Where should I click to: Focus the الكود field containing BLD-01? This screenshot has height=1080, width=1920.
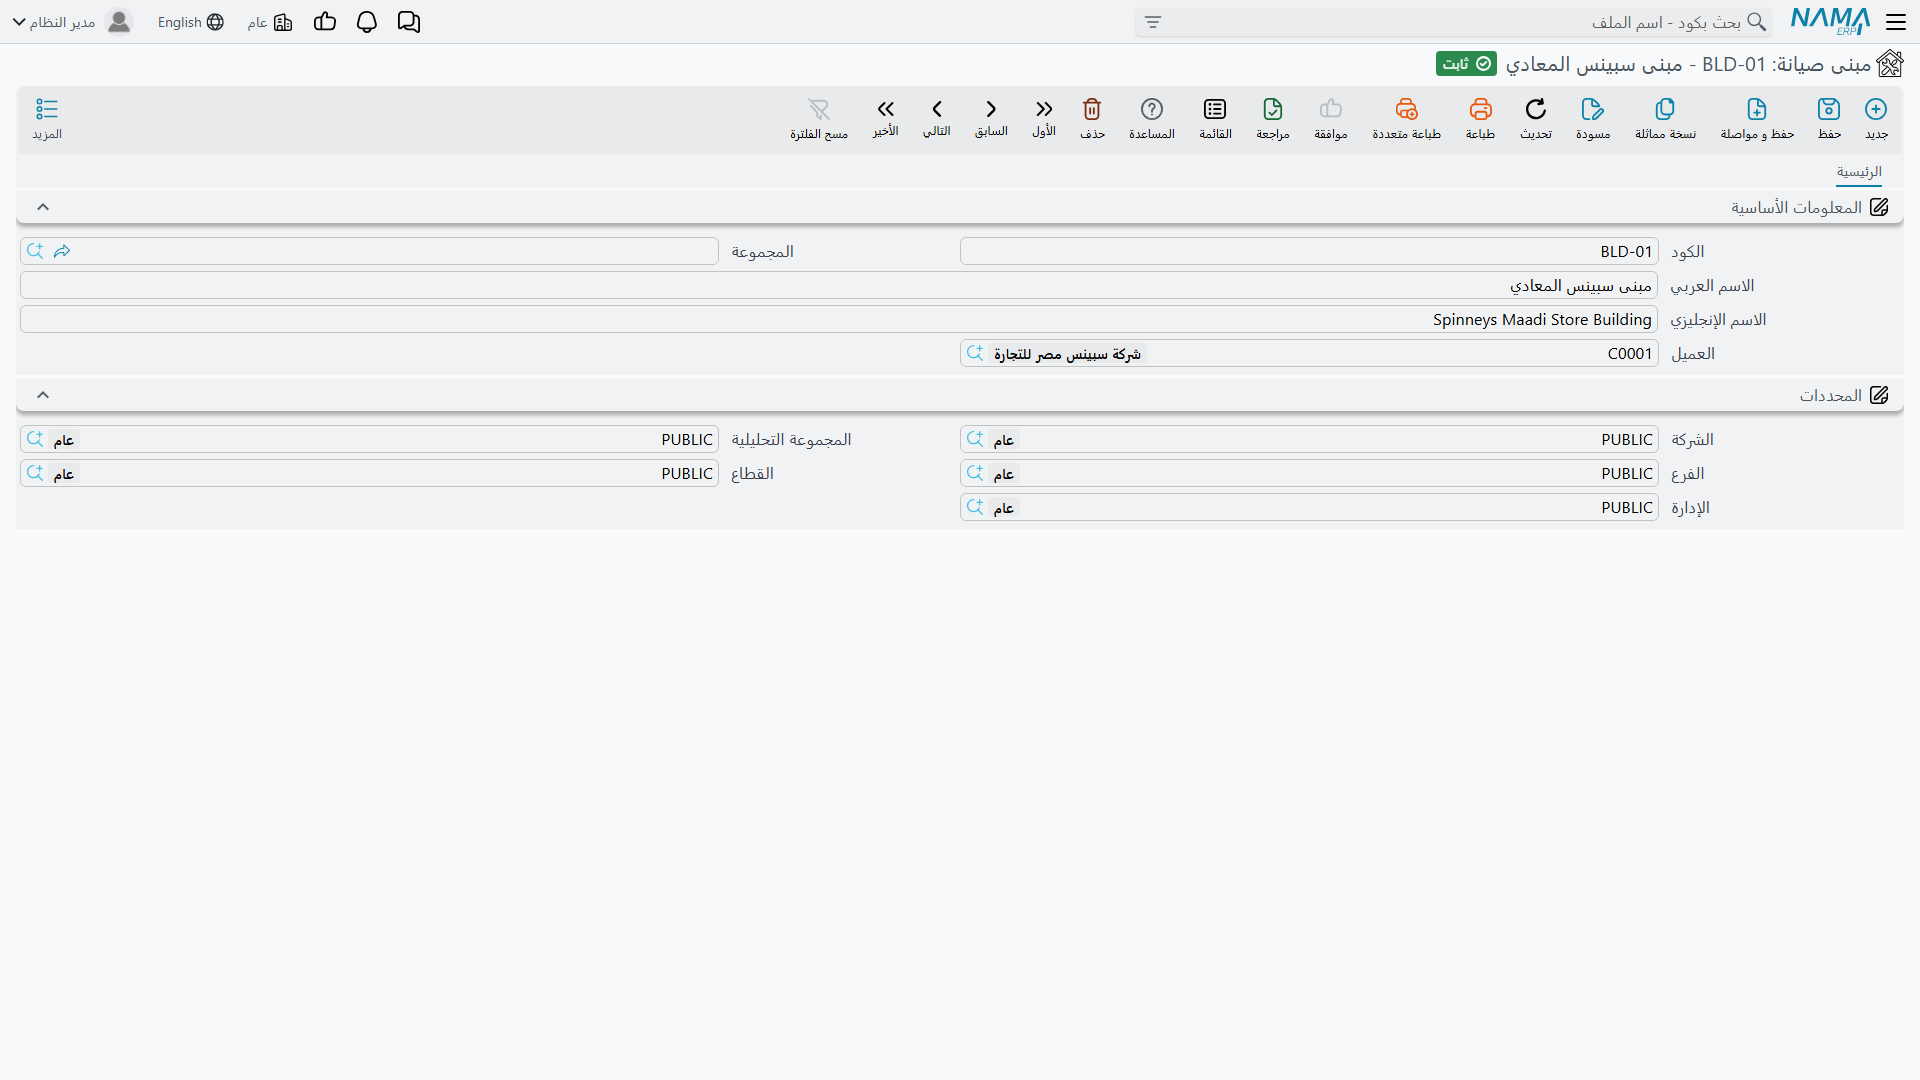(x=1309, y=251)
